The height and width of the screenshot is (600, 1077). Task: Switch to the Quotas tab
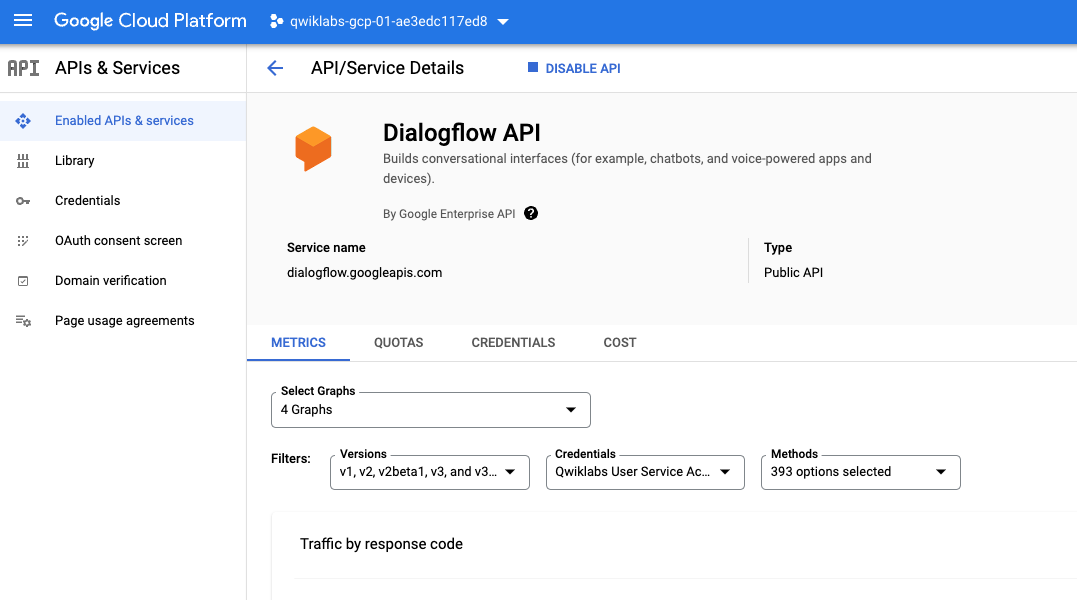[398, 342]
